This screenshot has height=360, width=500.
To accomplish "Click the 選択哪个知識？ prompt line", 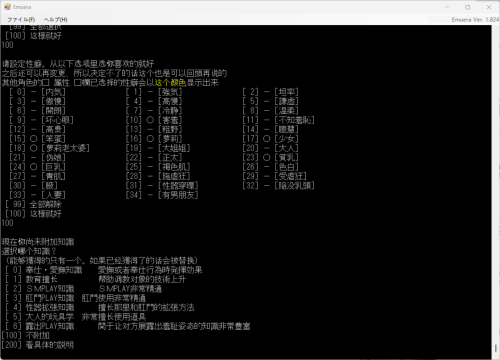I will coord(29,251).
